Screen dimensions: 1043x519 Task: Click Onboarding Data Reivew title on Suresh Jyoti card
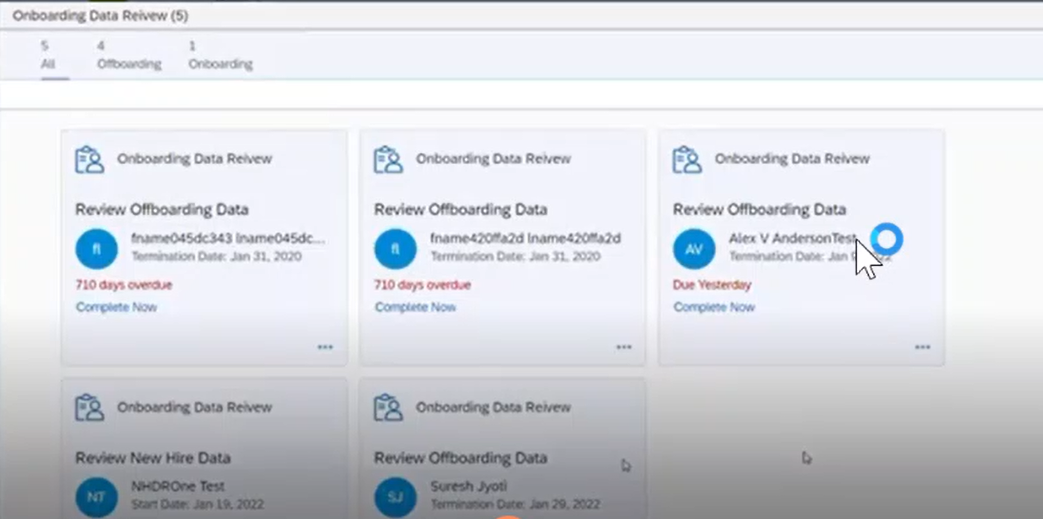coord(493,407)
